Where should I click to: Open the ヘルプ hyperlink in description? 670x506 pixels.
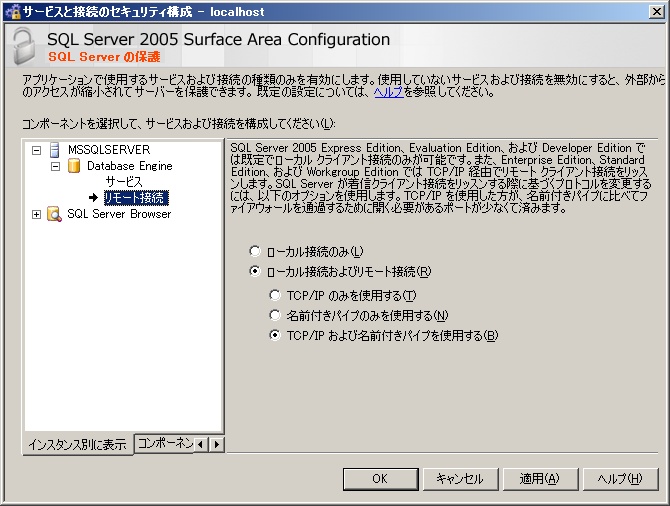pyautogui.click(x=388, y=92)
